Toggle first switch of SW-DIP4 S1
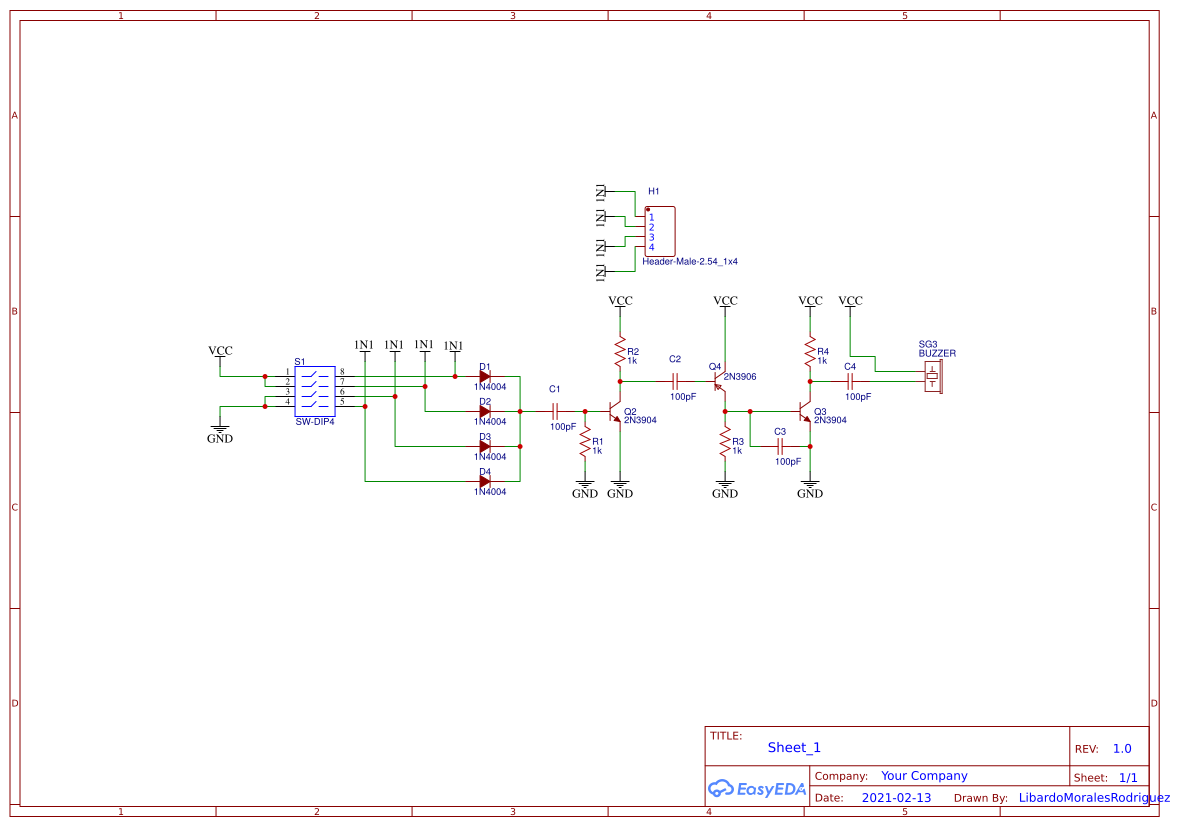Viewport: 1180px width, 827px height. 313,376
